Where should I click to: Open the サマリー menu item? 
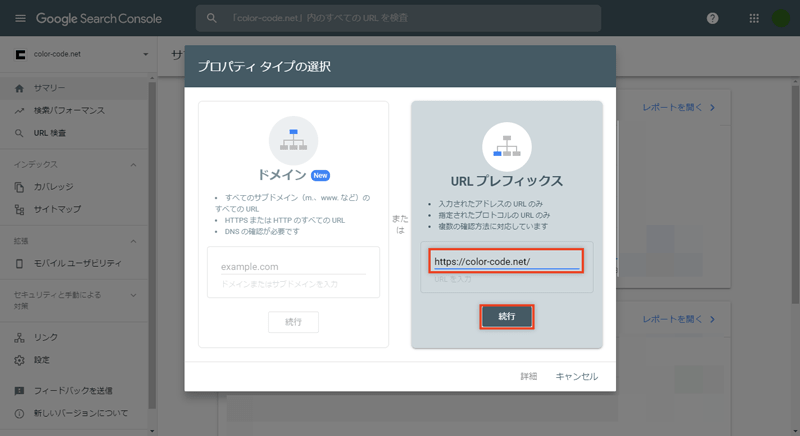pos(74,88)
